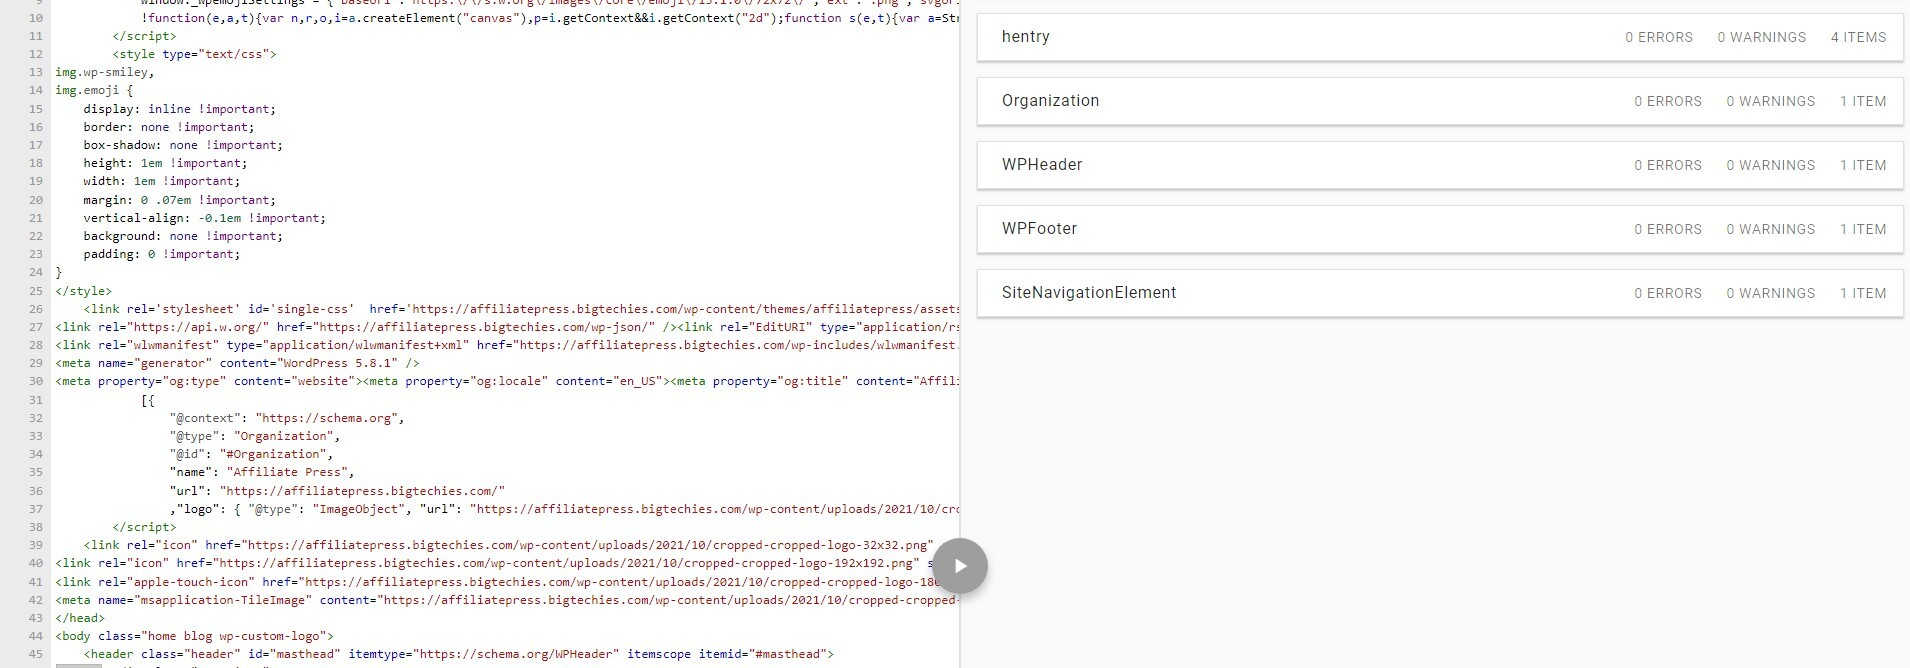1910x668 pixels.
Task: Click the closing head tag line
Action: coord(80,618)
